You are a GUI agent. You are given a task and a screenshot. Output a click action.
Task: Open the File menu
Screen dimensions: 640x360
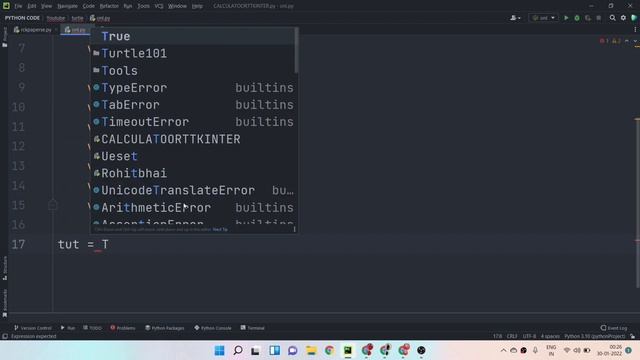(18, 6)
